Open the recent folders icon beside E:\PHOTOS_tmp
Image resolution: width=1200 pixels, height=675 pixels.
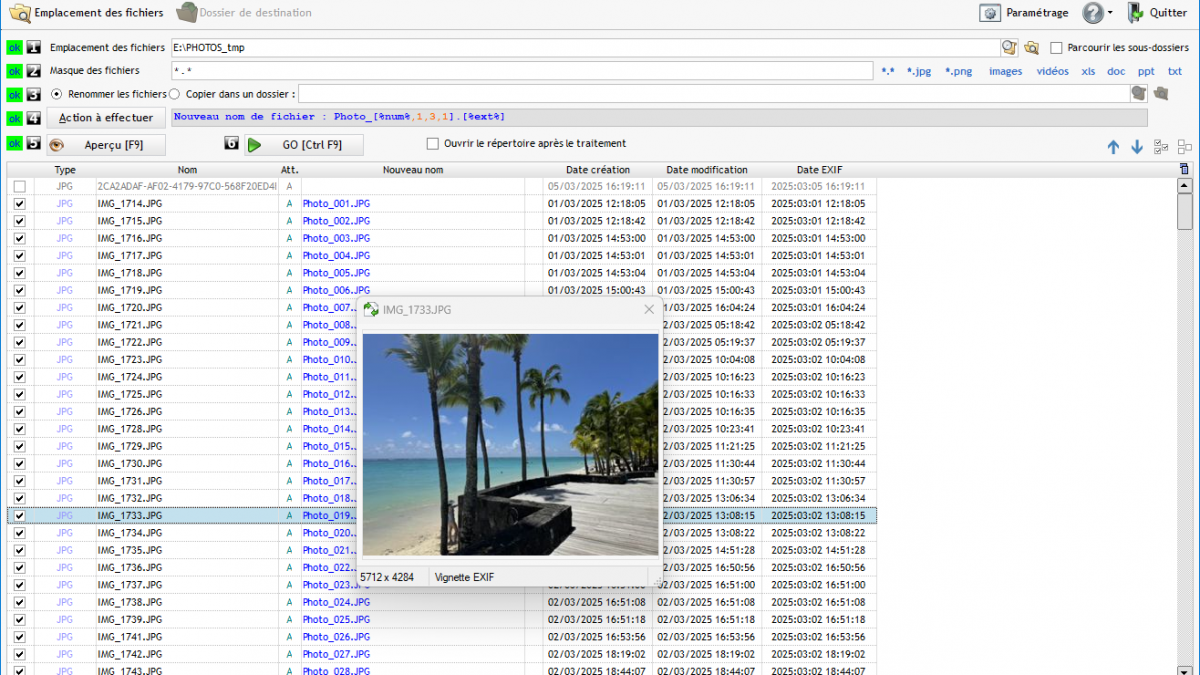[x=1010, y=47]
